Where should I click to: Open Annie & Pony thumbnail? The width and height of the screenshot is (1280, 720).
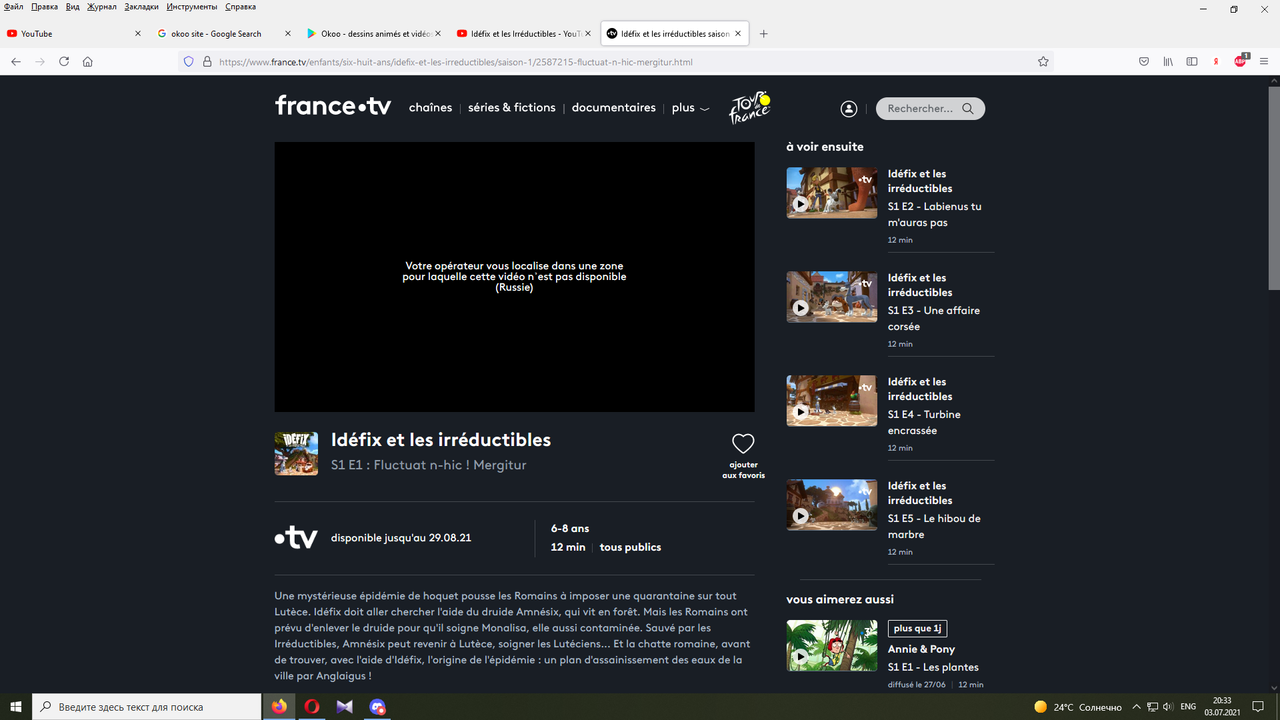(x=831, y=645)
